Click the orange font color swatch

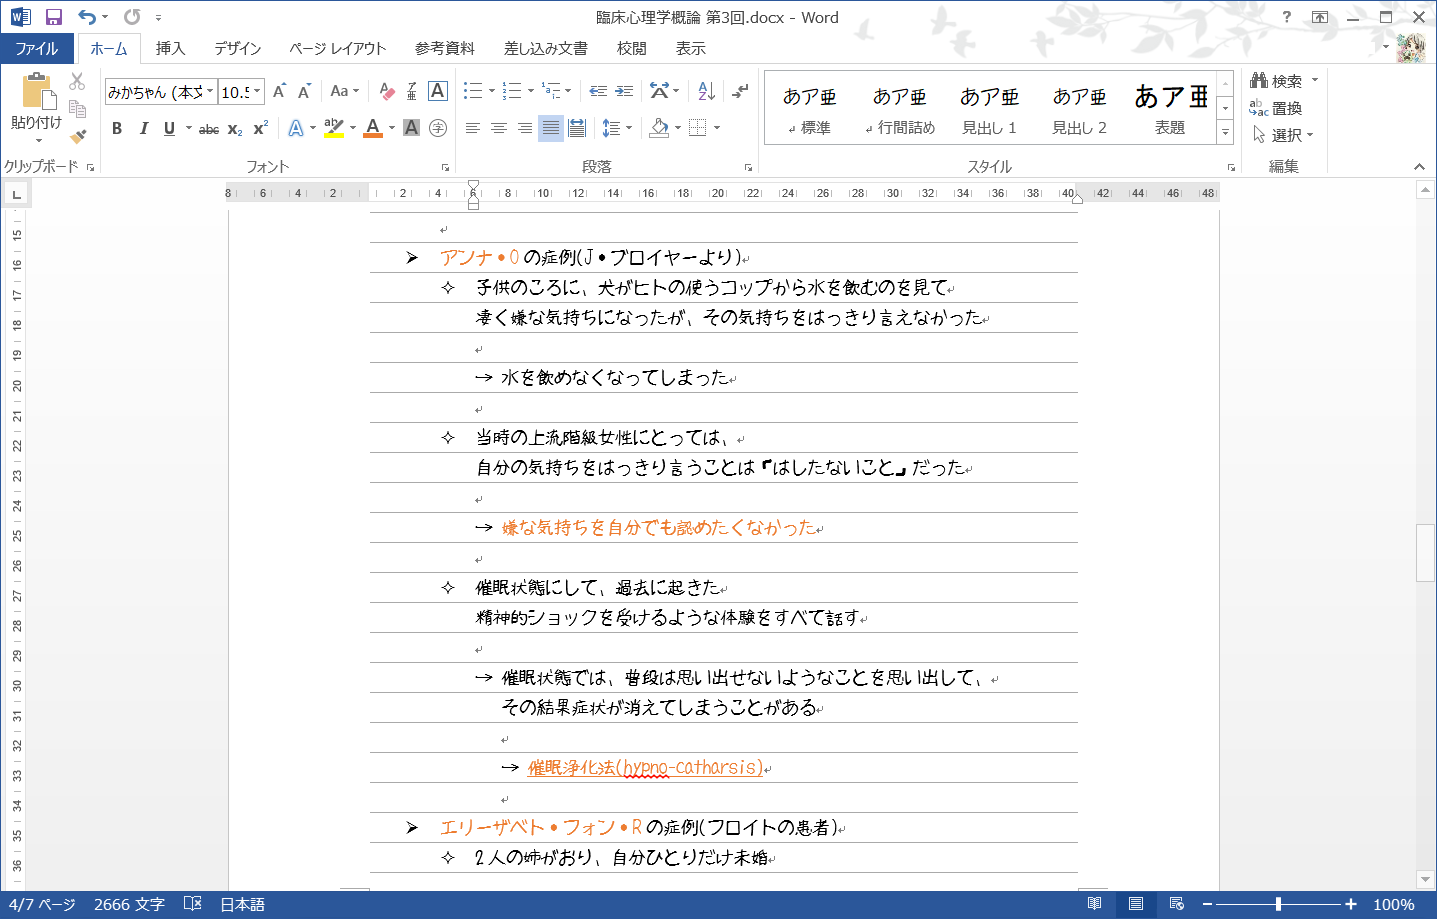[373, 128]
